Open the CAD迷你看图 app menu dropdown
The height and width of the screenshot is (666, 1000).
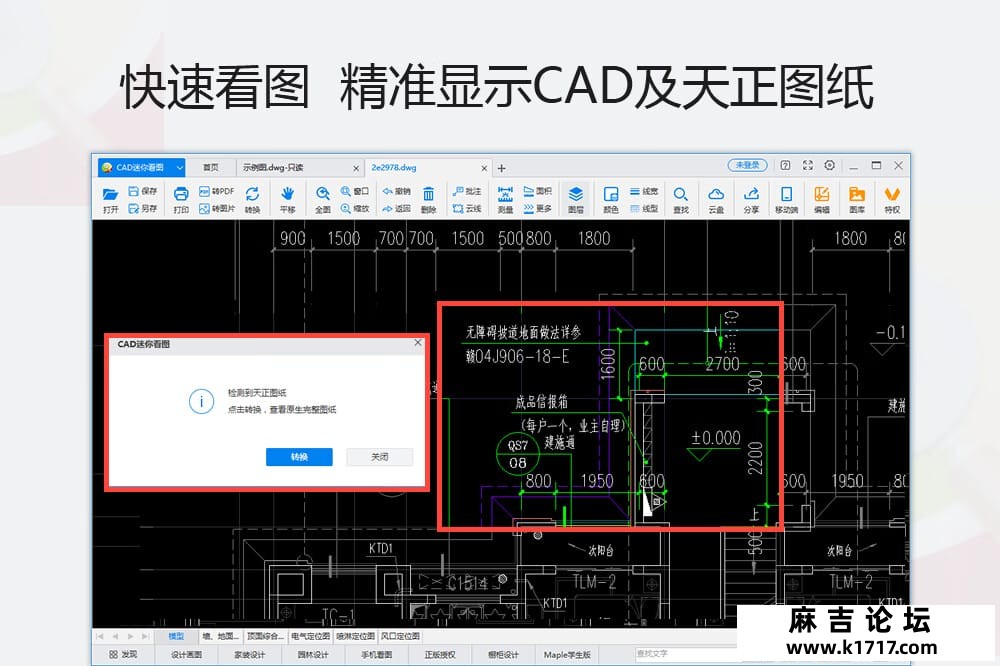click(x=180, y=167)
